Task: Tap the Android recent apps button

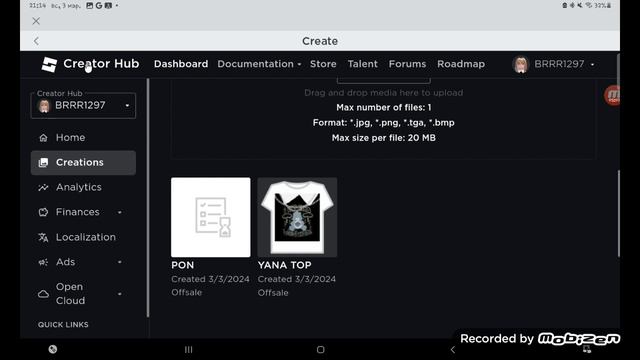Action: click(x=188, y=349)
